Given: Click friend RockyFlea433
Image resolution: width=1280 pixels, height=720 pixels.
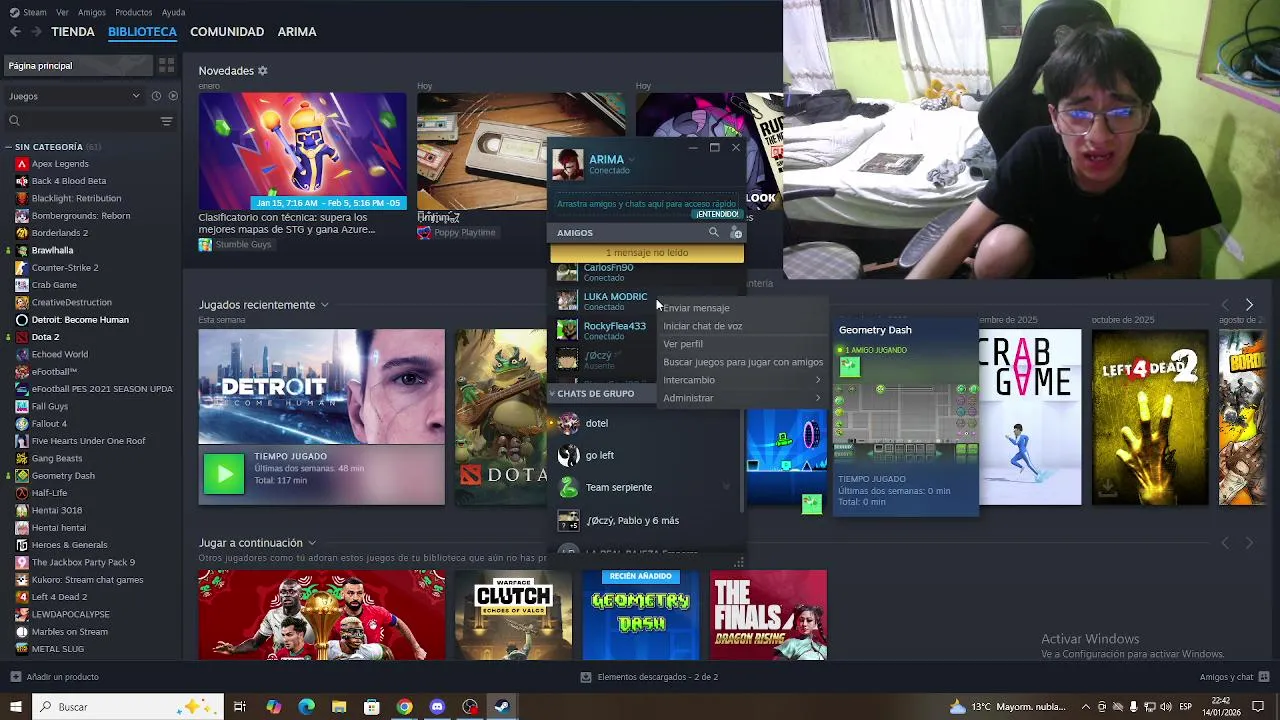Looking at the screenshot, I should click(x=602, y=330).
